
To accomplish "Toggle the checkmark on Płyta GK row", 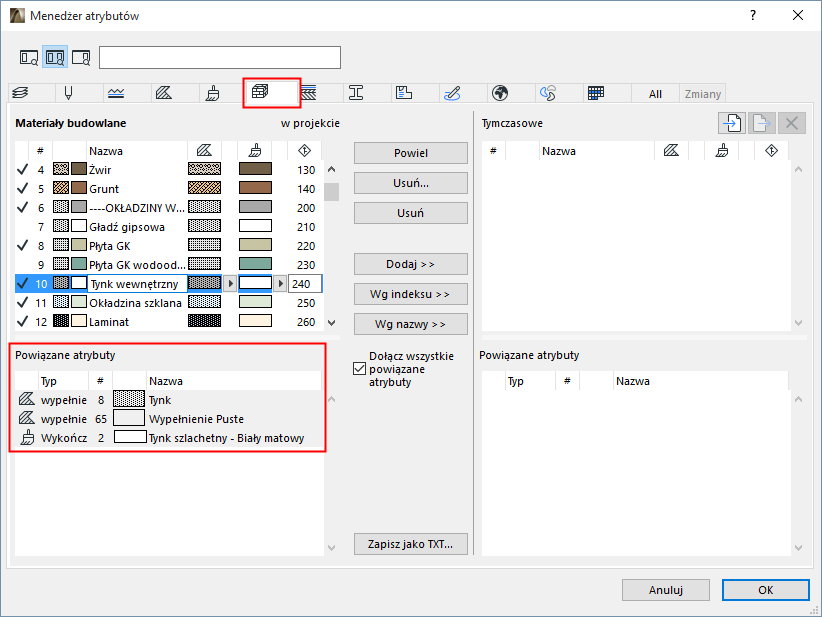I will 23,245.
